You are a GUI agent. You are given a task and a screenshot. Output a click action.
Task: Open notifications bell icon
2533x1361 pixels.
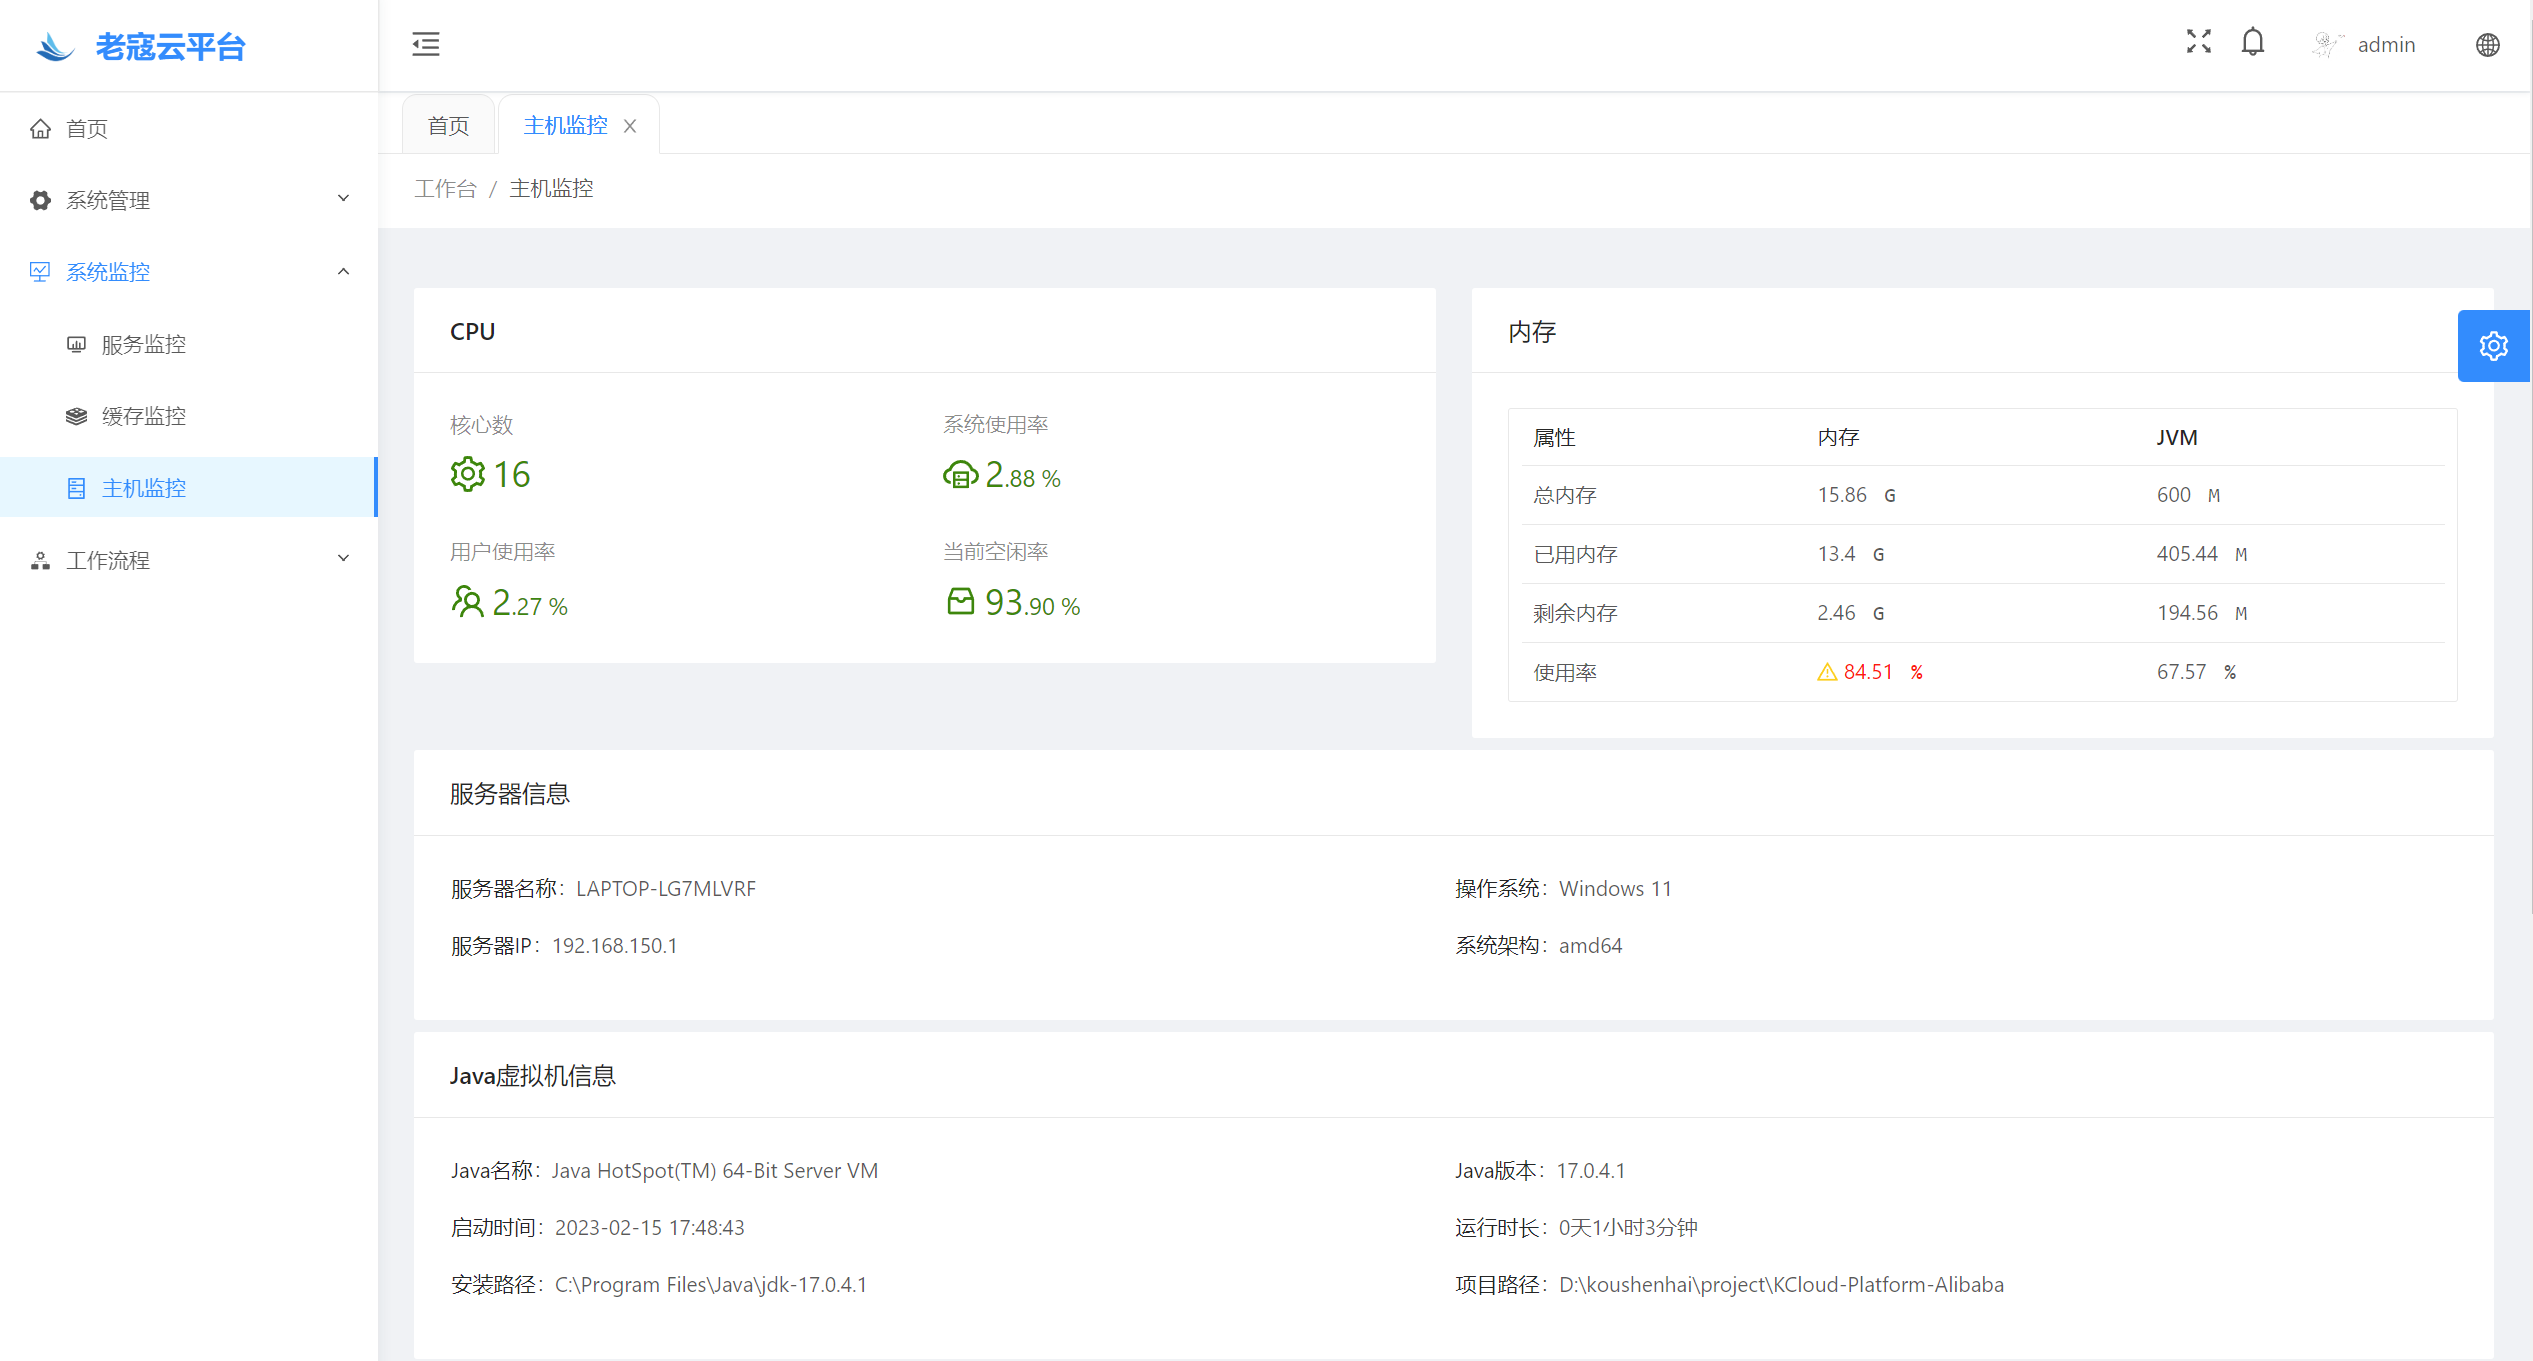coord(2252,43)
